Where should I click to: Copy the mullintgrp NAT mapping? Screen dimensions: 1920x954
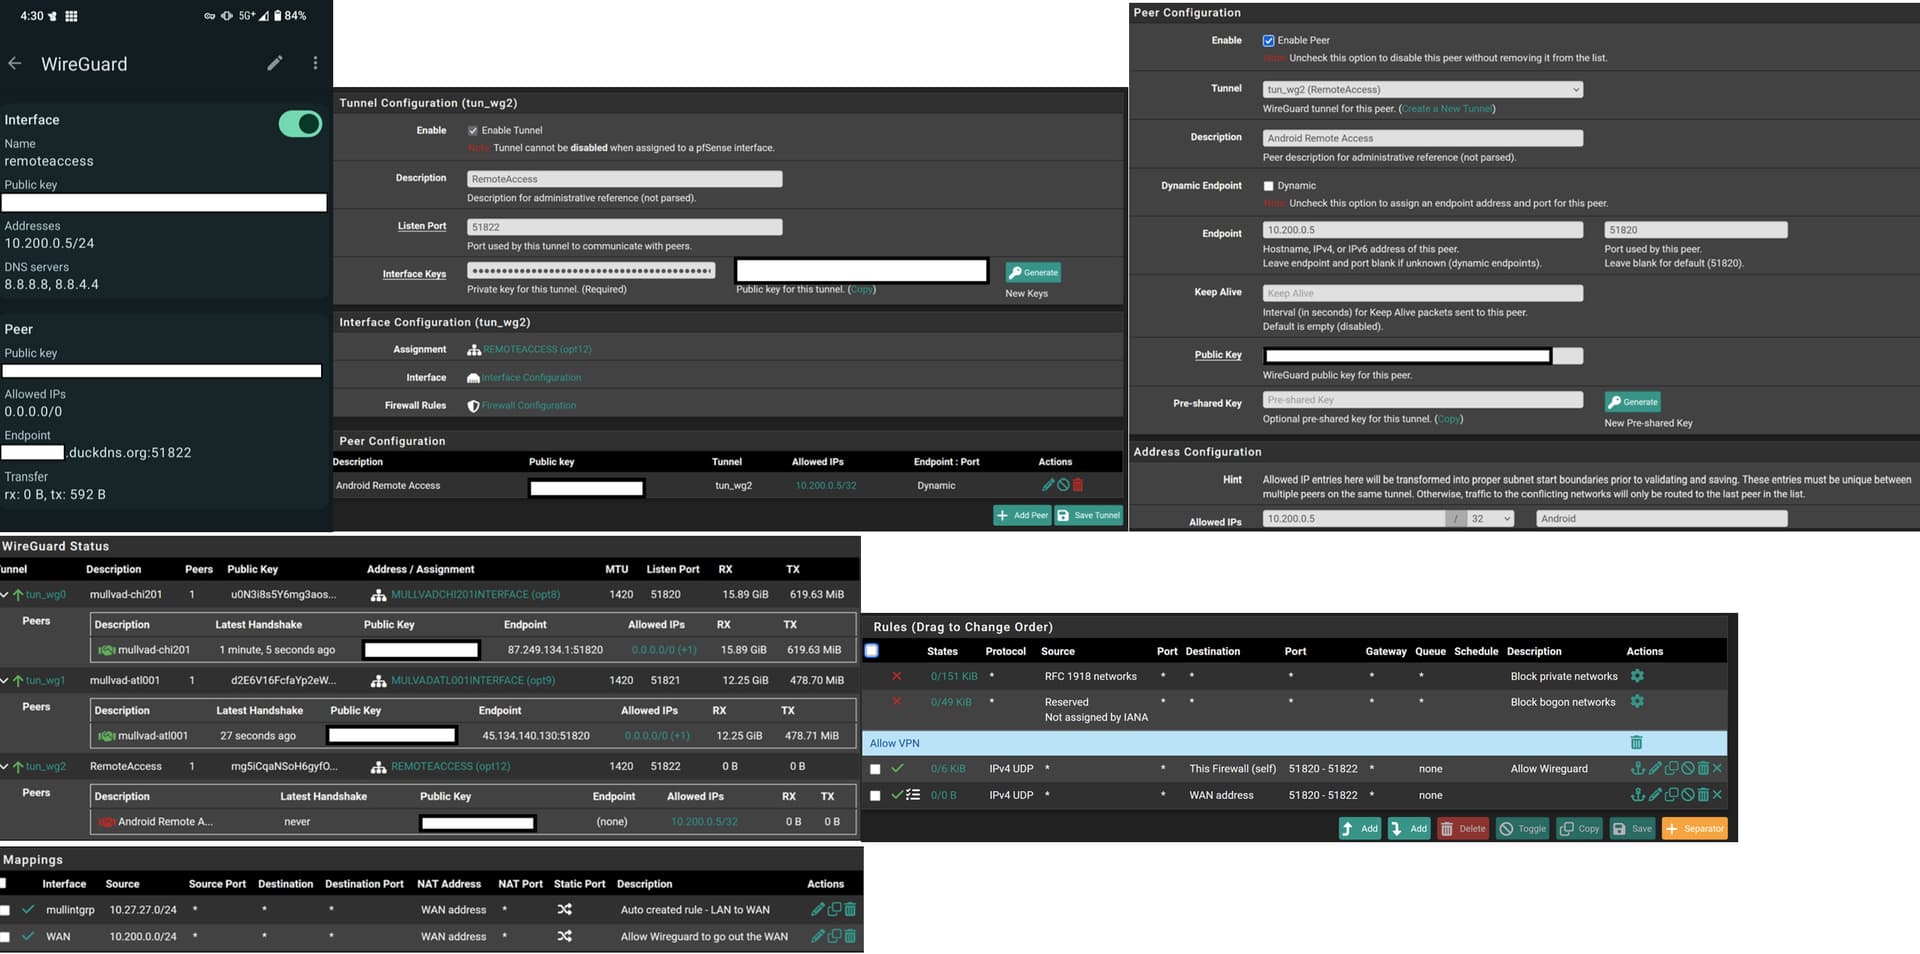(834, 909)
